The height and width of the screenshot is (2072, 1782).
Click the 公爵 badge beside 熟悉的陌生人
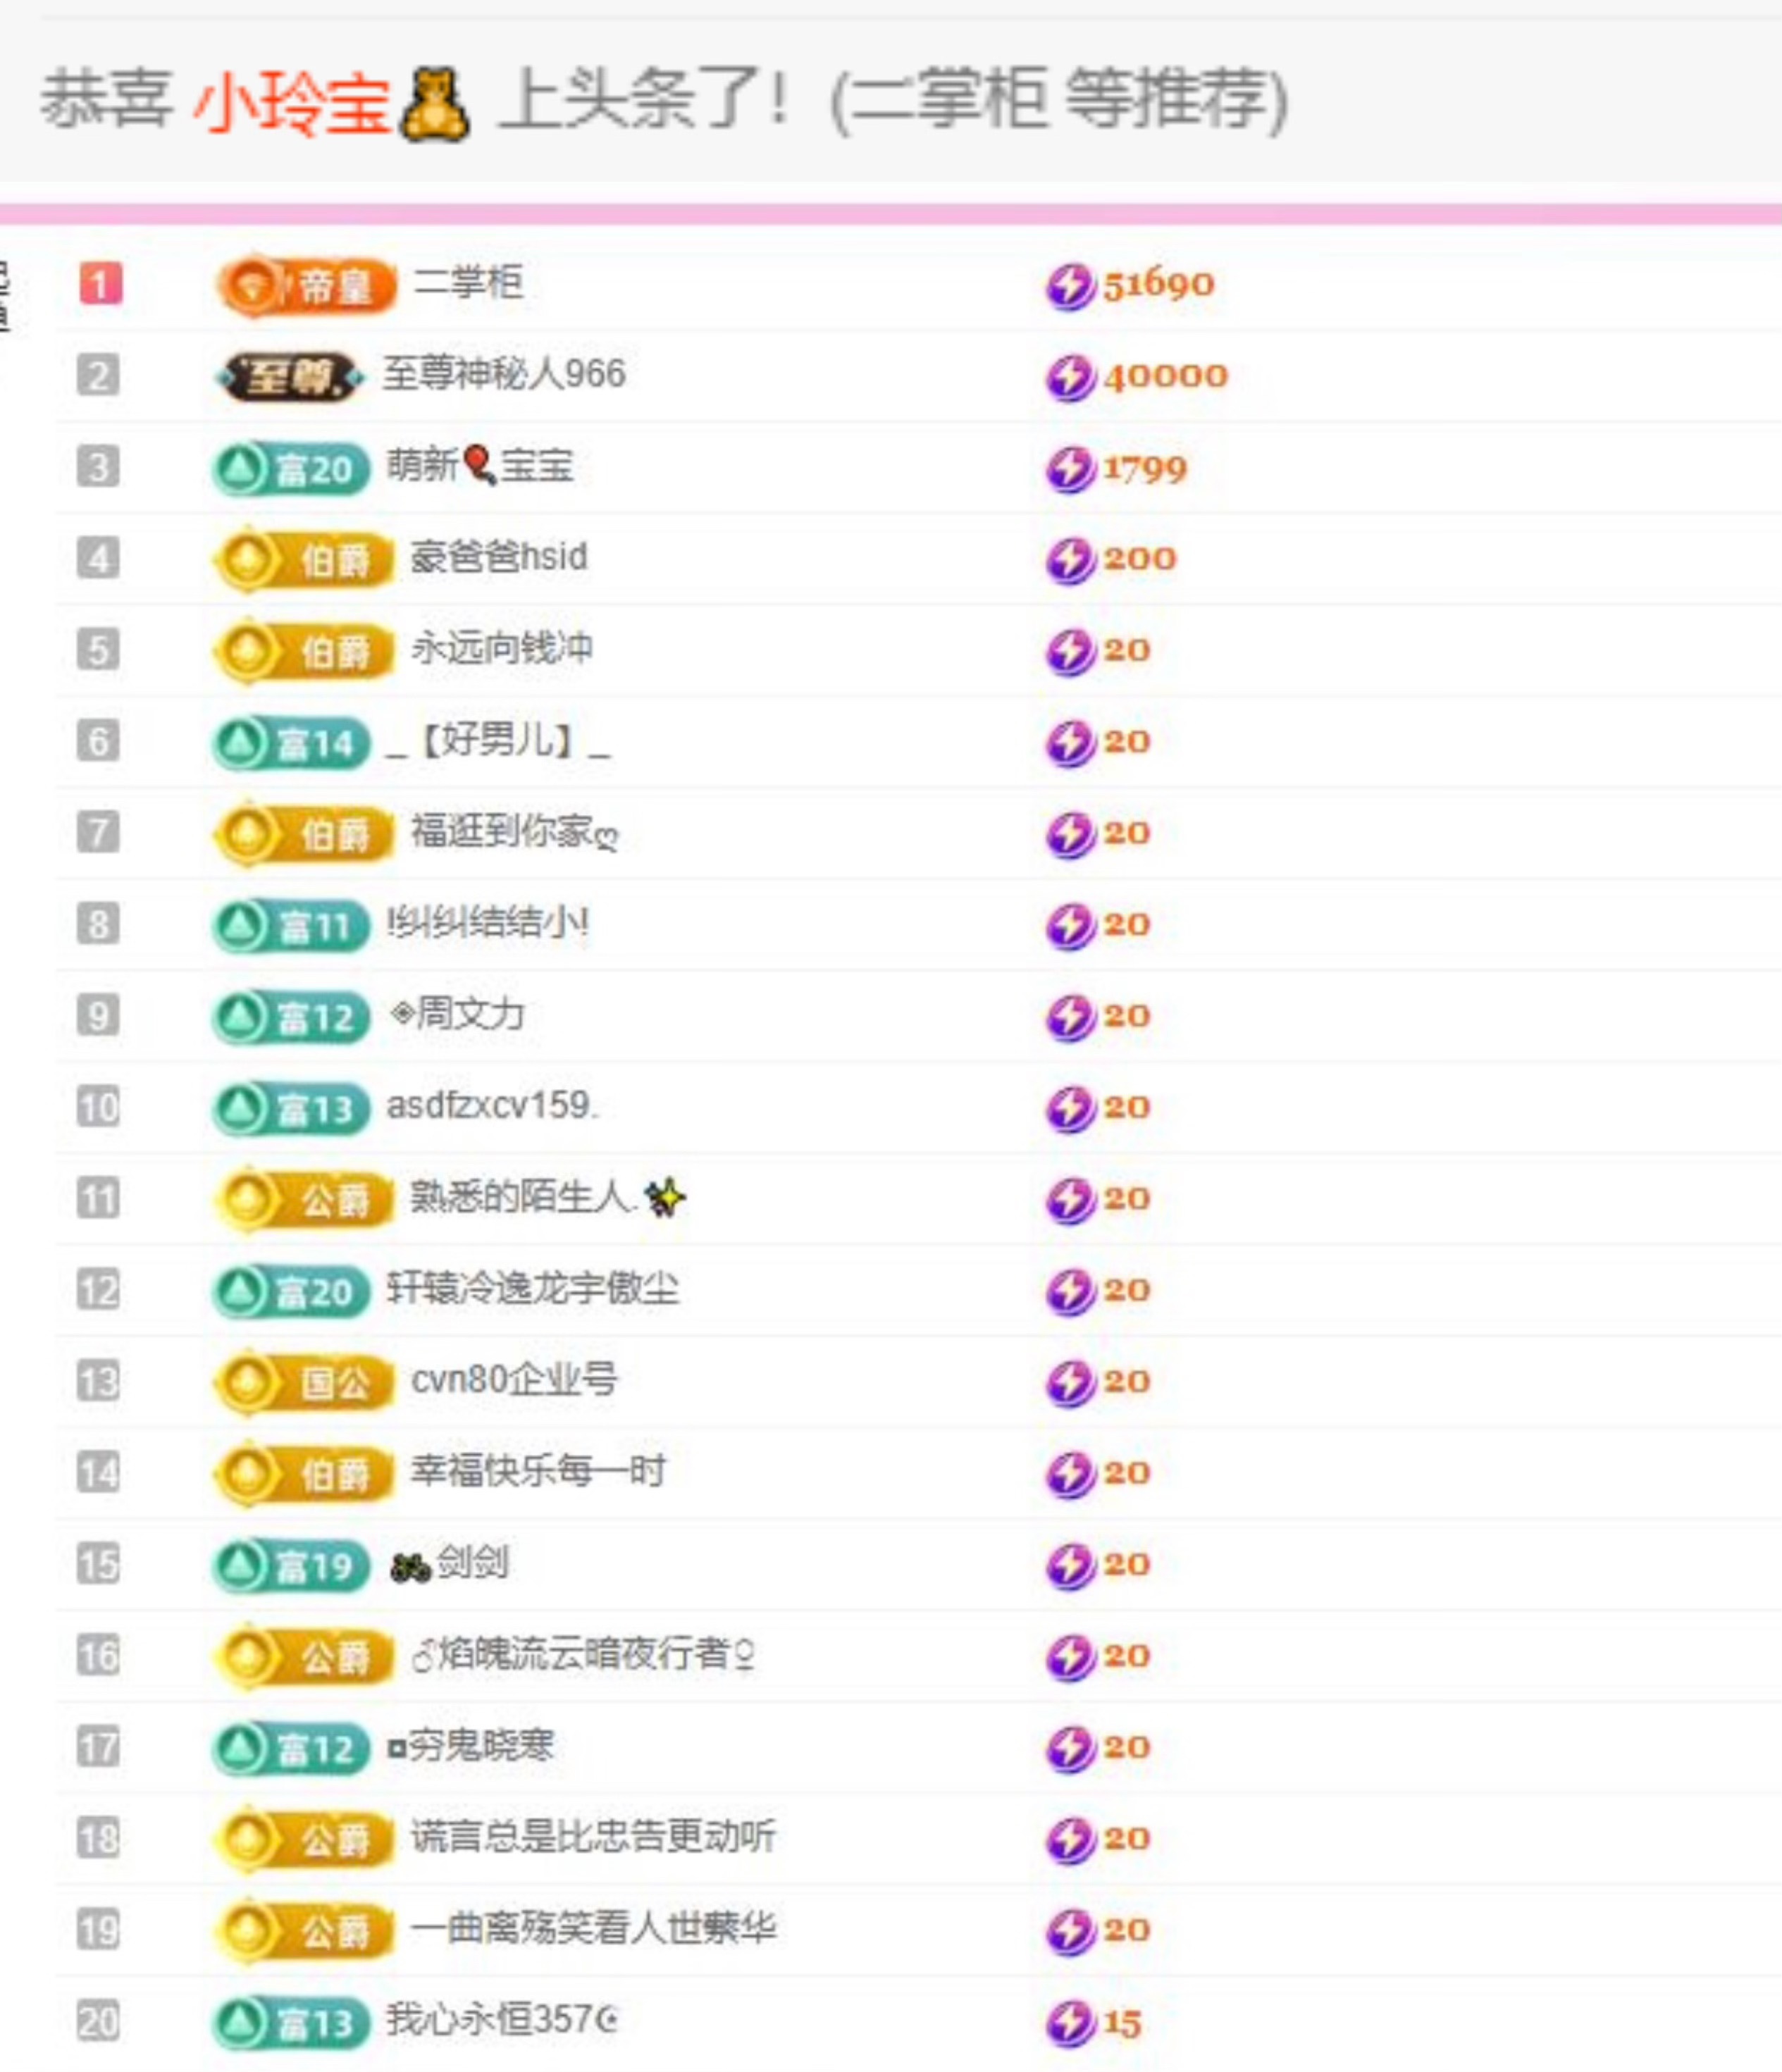coord(304,1200)
